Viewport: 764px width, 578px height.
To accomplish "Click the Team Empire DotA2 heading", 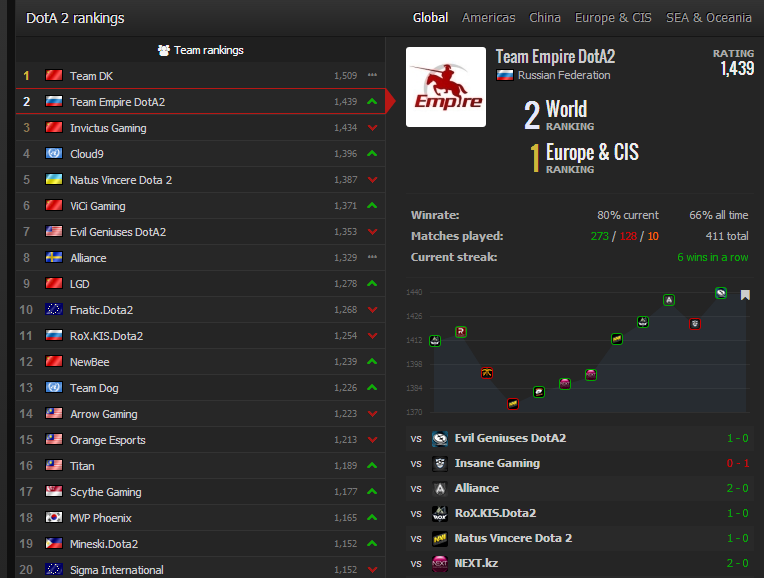I will [555, 57].
